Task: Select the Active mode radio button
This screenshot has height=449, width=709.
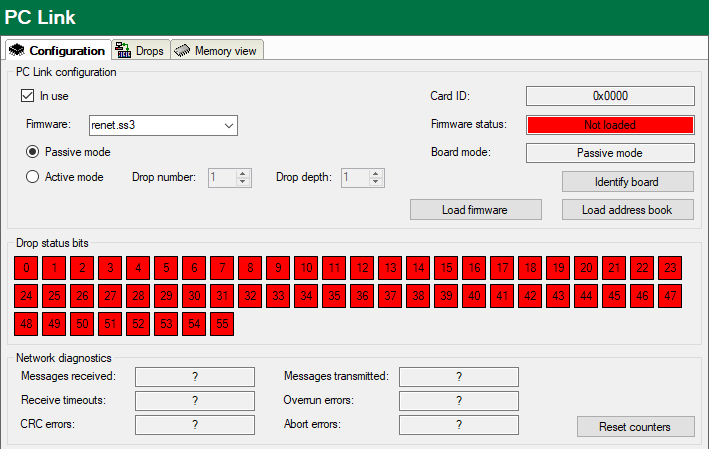Action: point(33,177)
